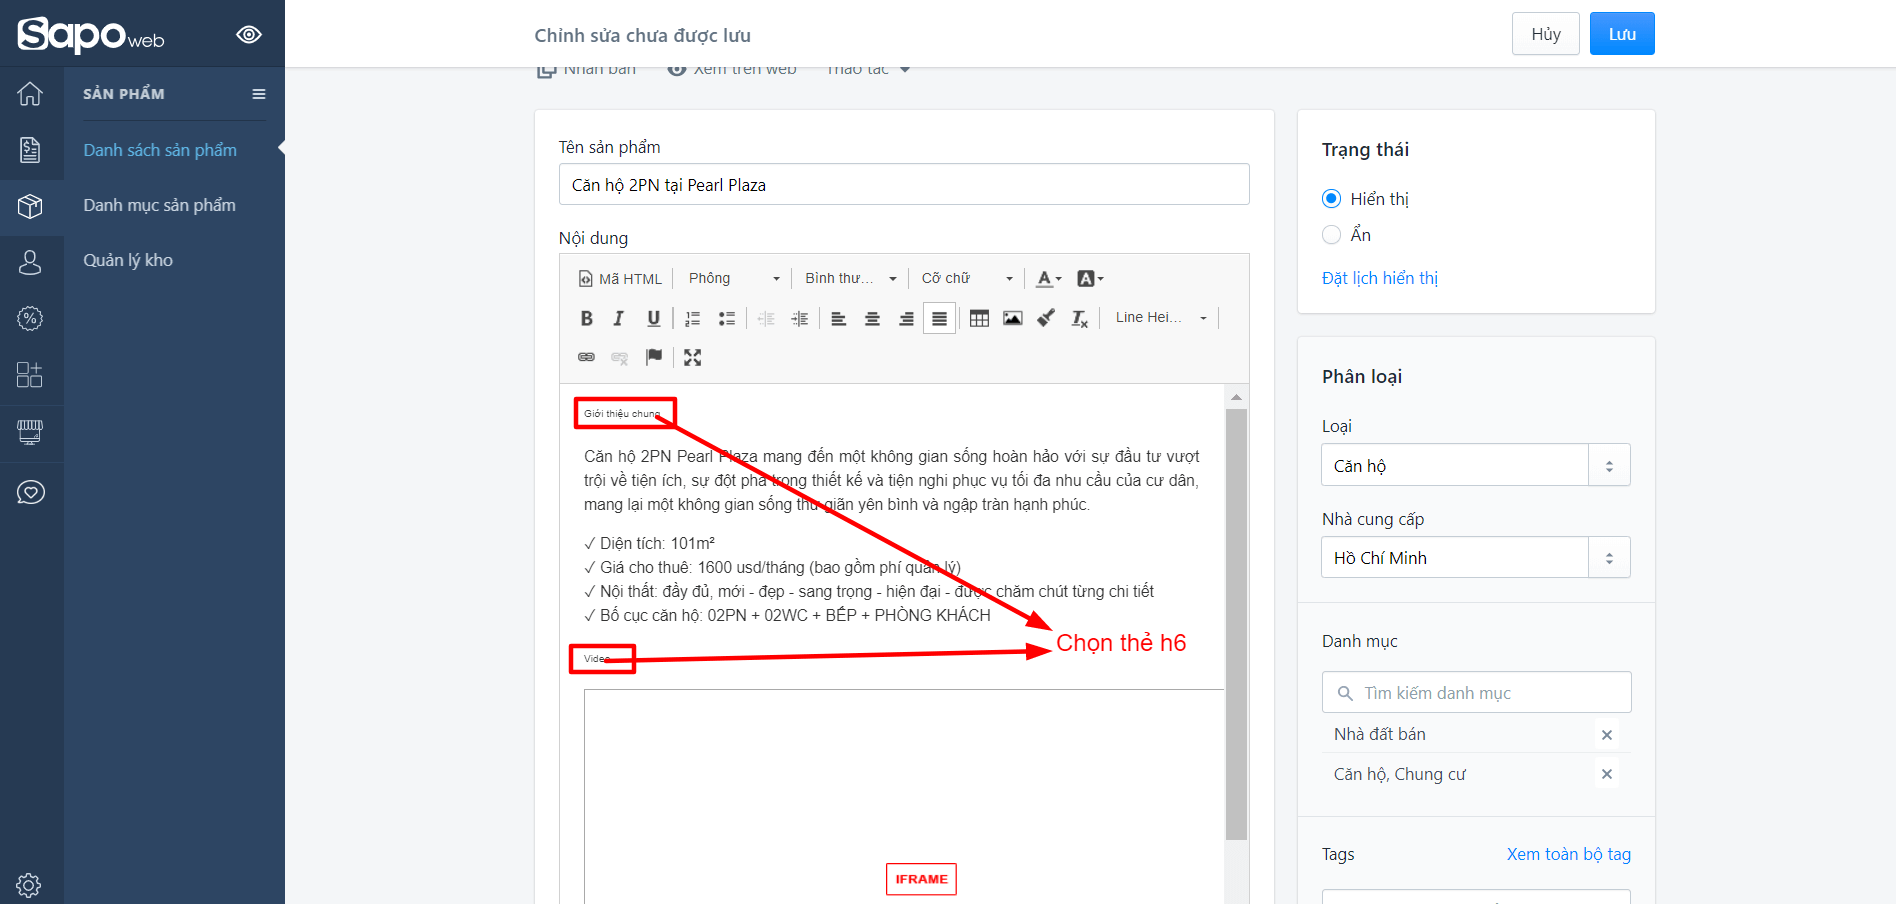Open the Line Height dropdown
1896x904 pixels.
click(1161, 317)
